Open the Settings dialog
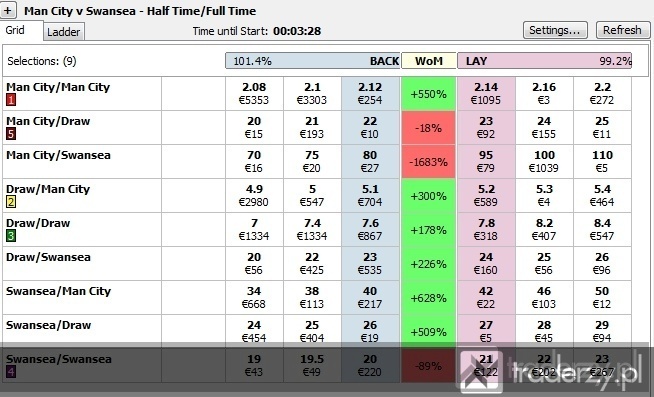 [555, 30]
